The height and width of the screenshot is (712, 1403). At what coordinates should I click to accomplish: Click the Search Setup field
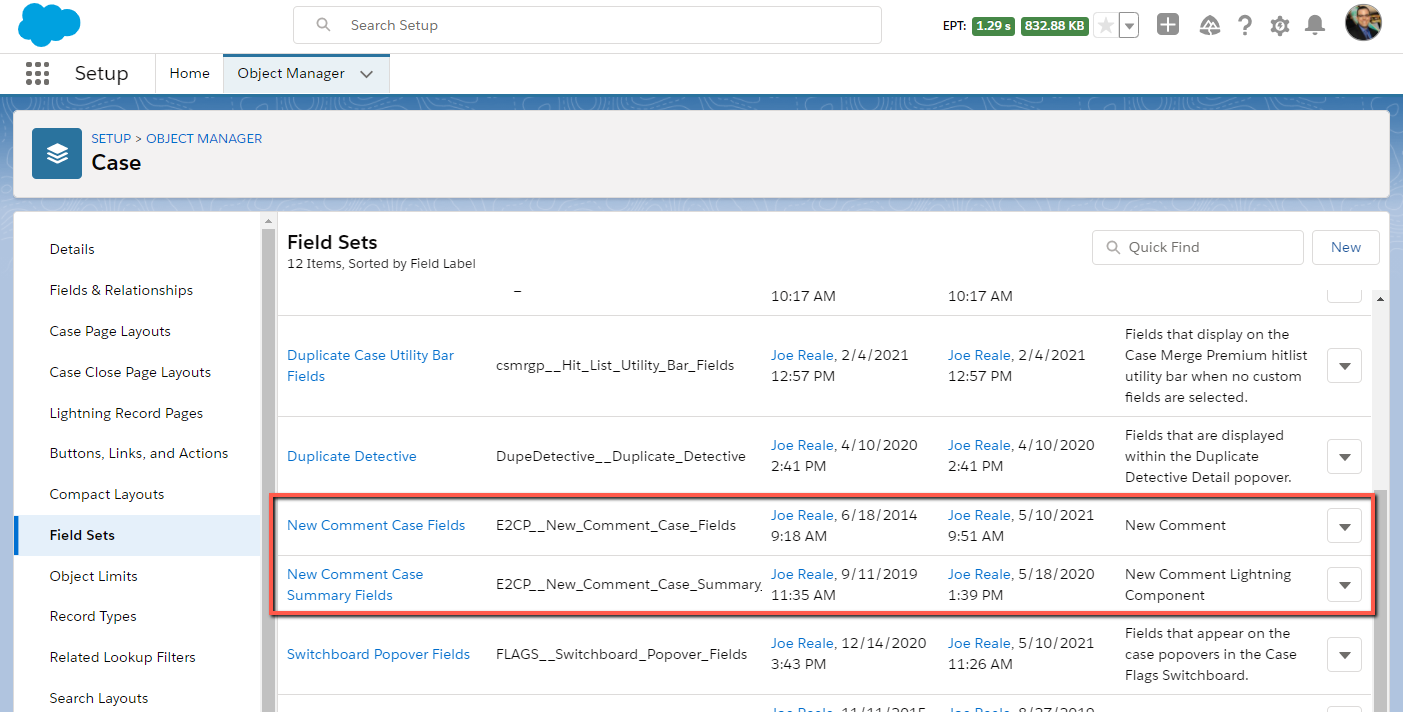pos(587,25)
